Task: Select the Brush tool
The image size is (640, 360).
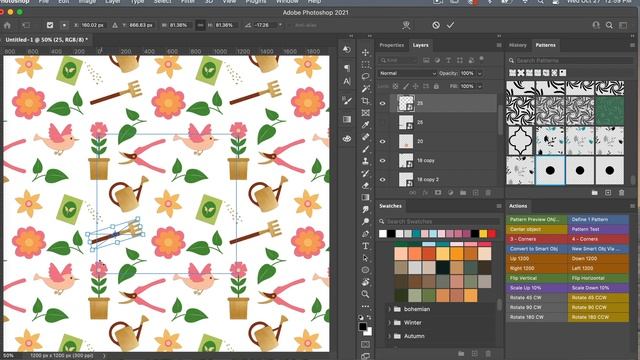Action: pos(365,149)
